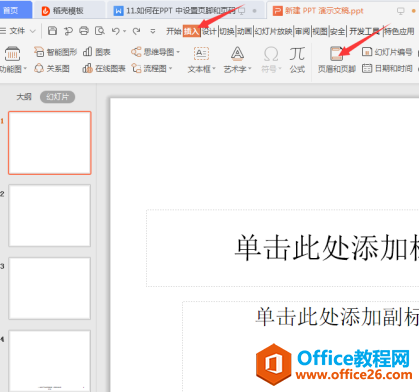Switch to the 安全 ribbon tab
The height and width of the screenshot is (392, 419).
coord(337,31)
